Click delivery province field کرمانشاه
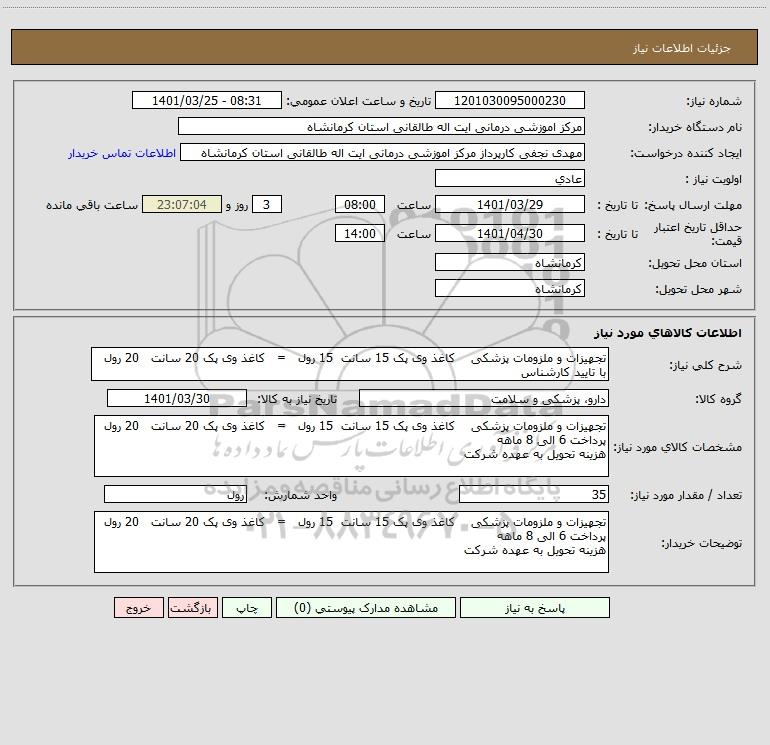This screenshot has height=745, width=770. tap(510, 262)
